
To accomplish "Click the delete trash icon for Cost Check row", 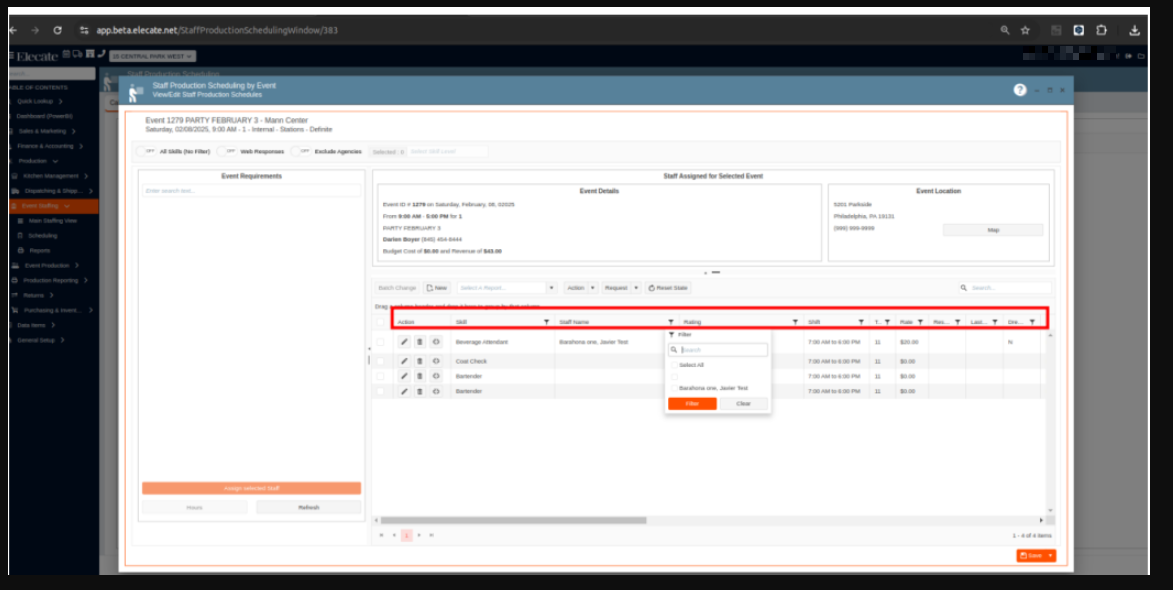I will [420, 361].
